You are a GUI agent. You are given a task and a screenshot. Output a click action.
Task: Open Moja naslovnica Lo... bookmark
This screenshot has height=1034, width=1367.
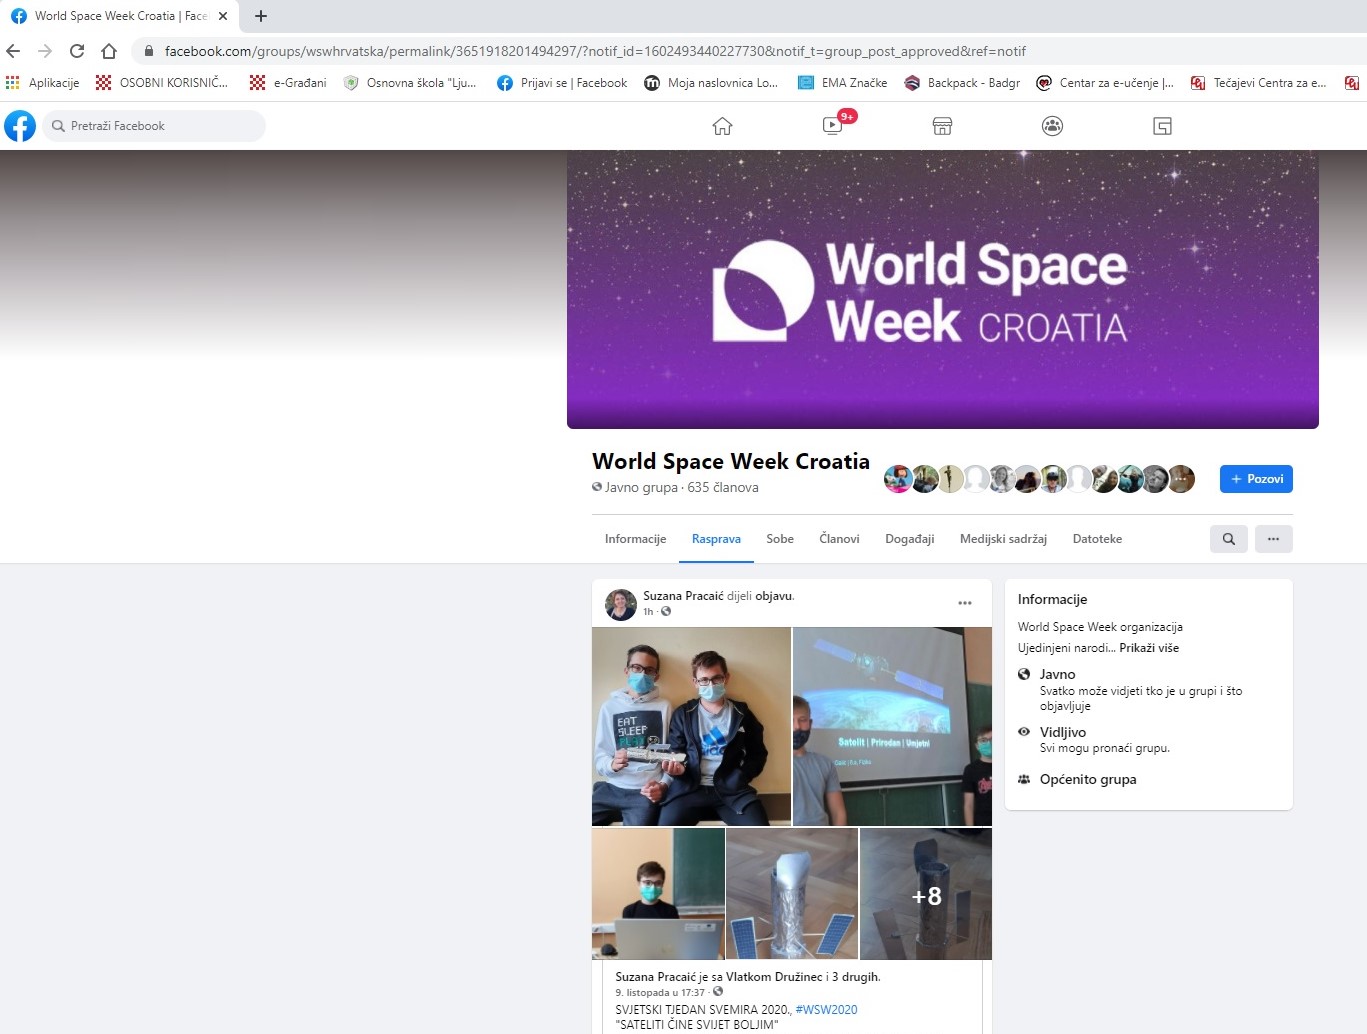711,83
